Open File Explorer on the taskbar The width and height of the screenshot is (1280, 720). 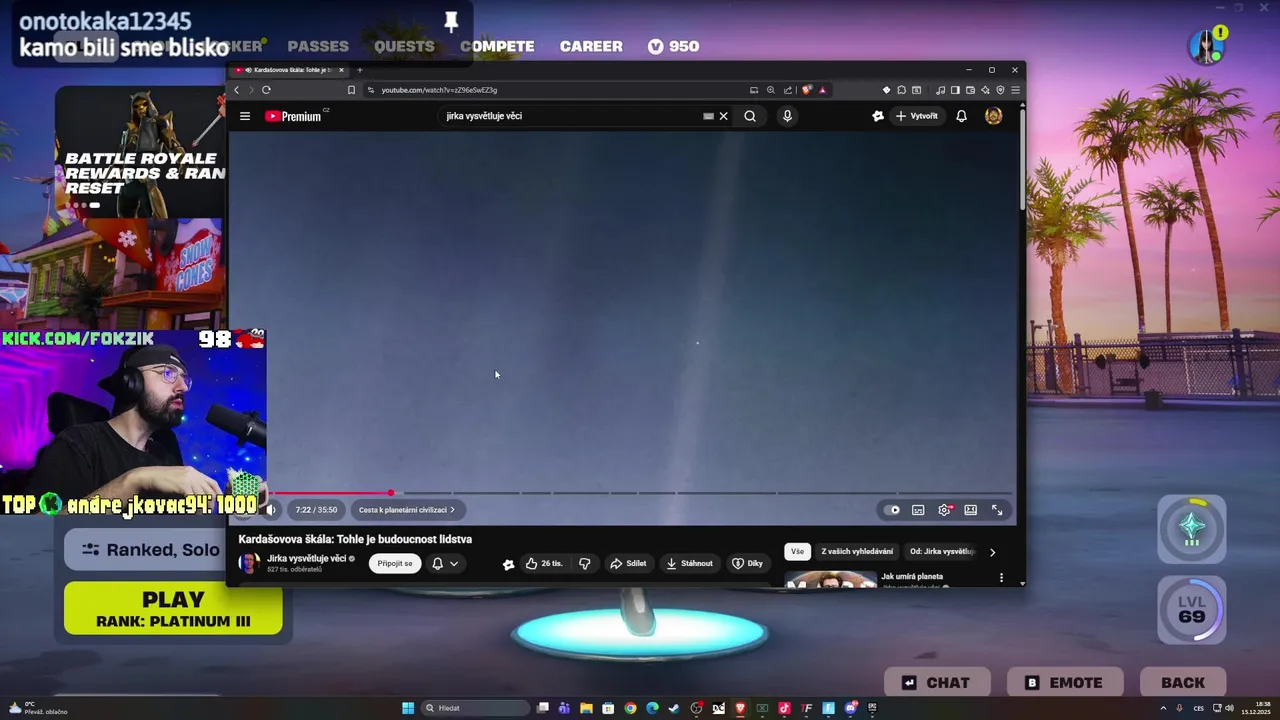click(x=586, y=708)
